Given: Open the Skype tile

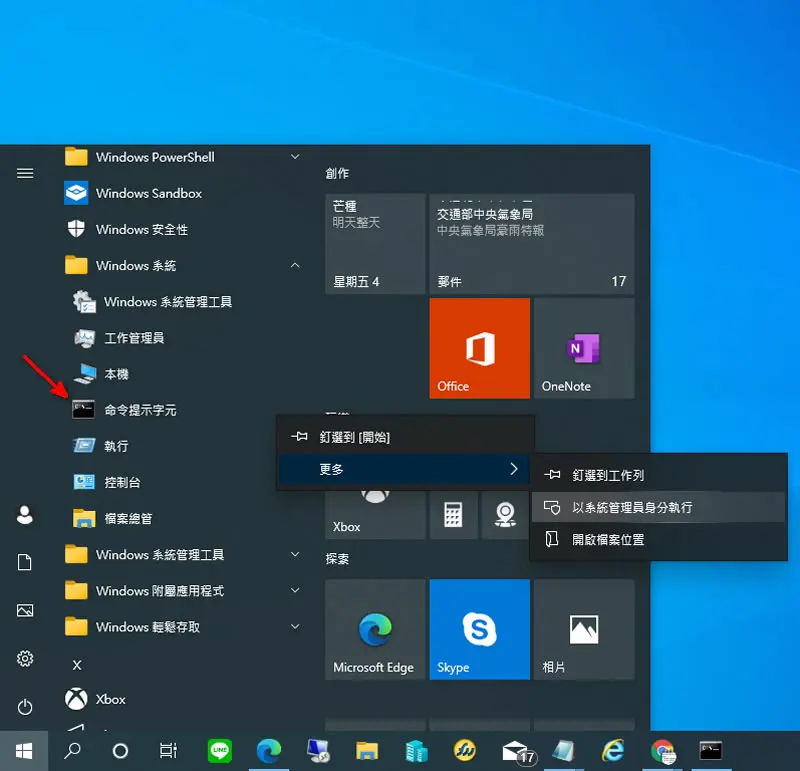Looking at the screenshot, I should pyautogui.click(x=479, y=629).
